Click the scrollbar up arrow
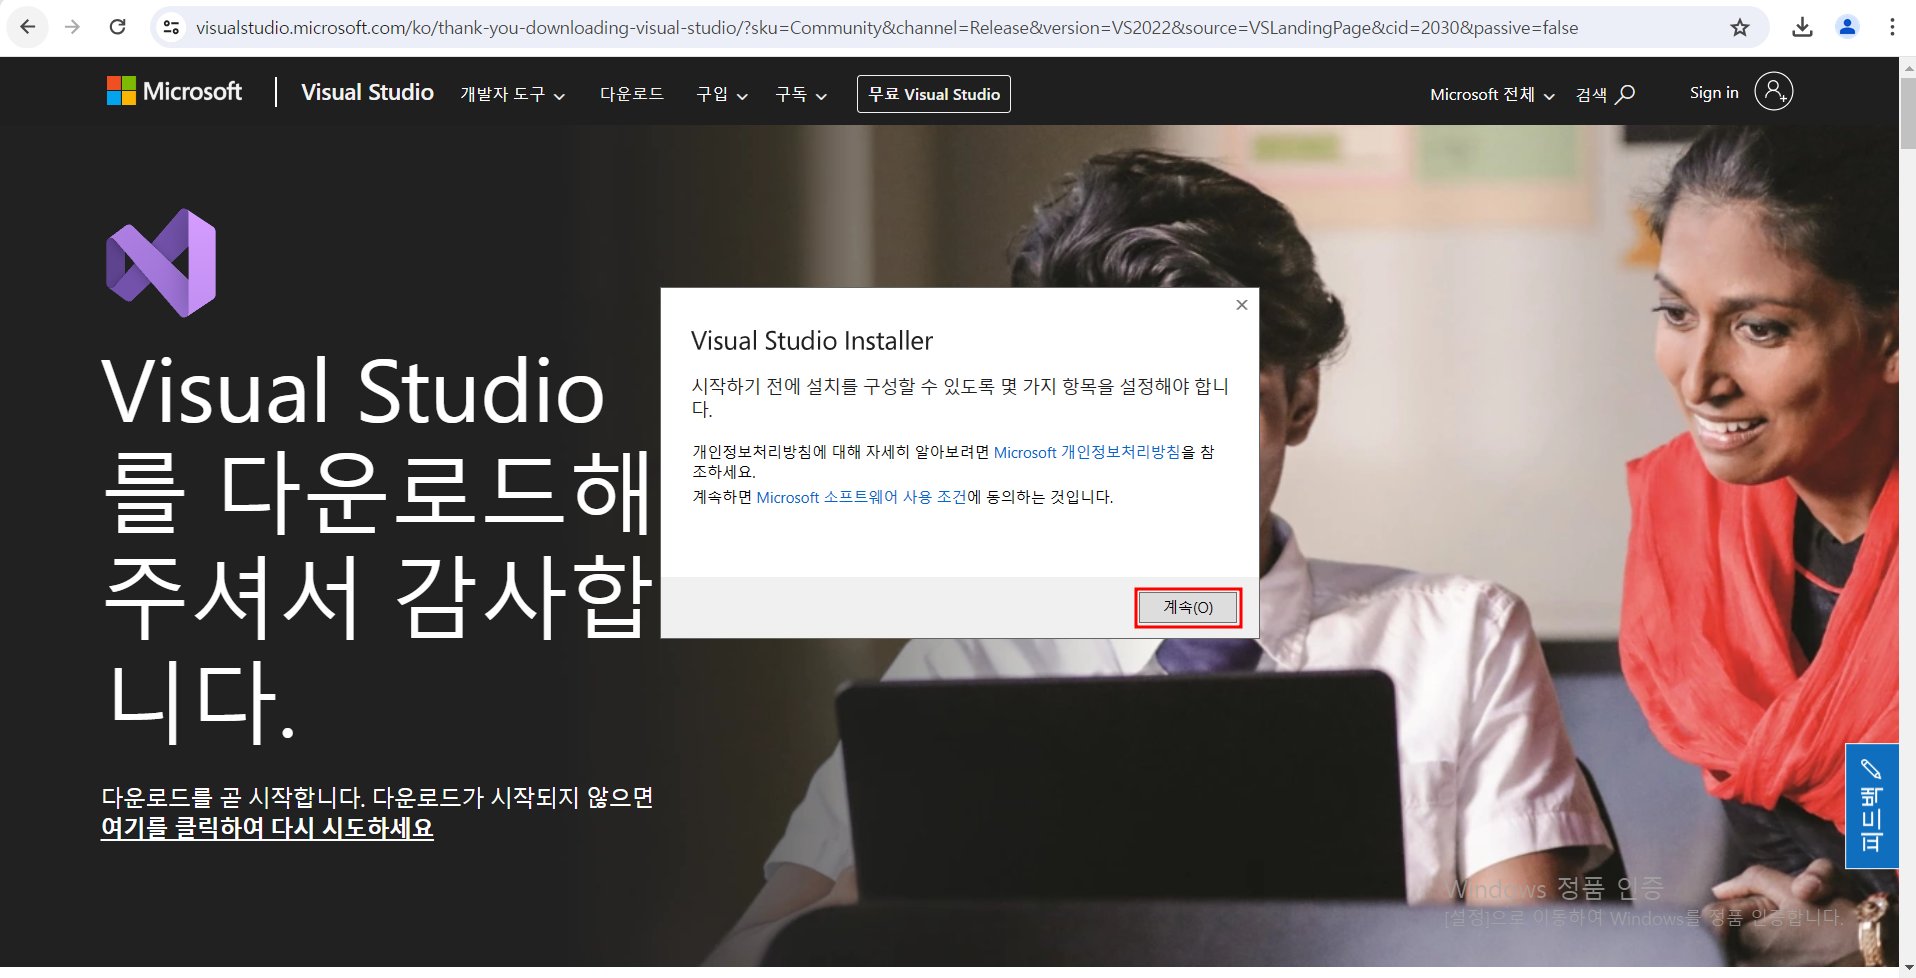The width and height of the screenshot is (1916, 978). click(1908, 66)
